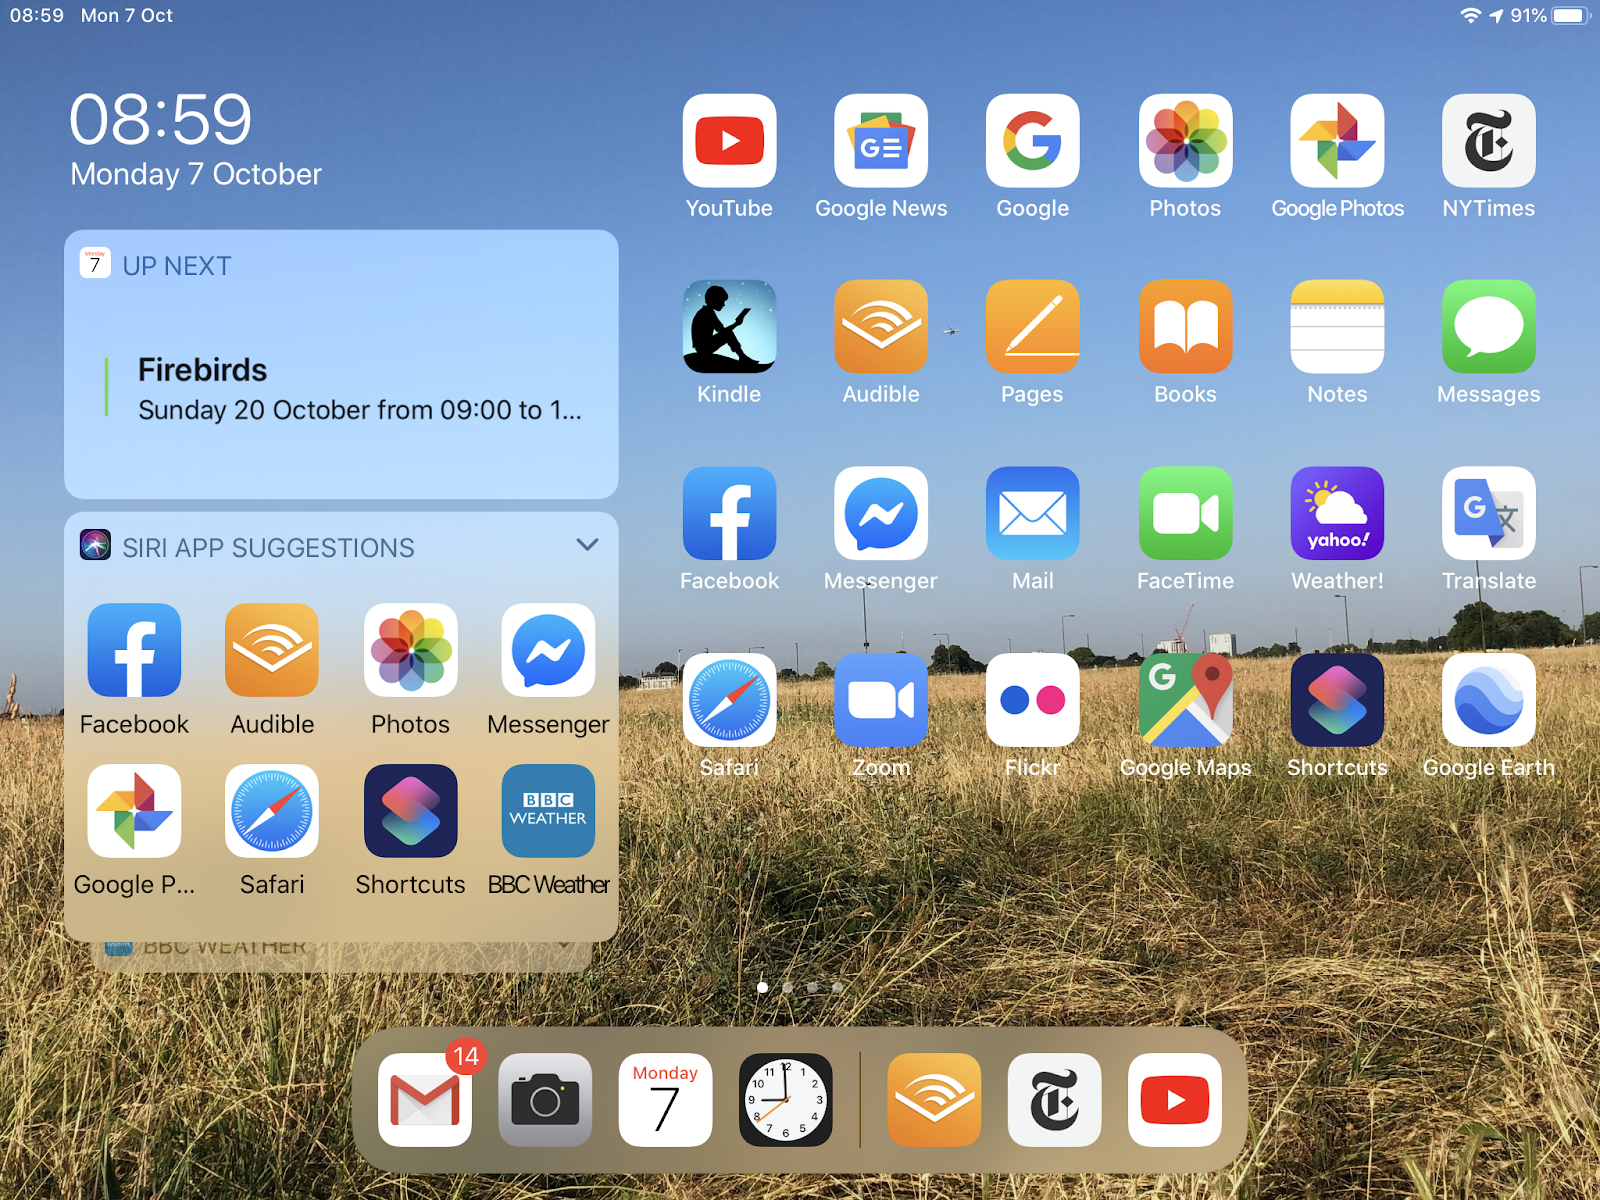1600x1200 pixels.
Task: Open Gmail from the dock
Action: pyautogui.click(x=425, y=1101)
